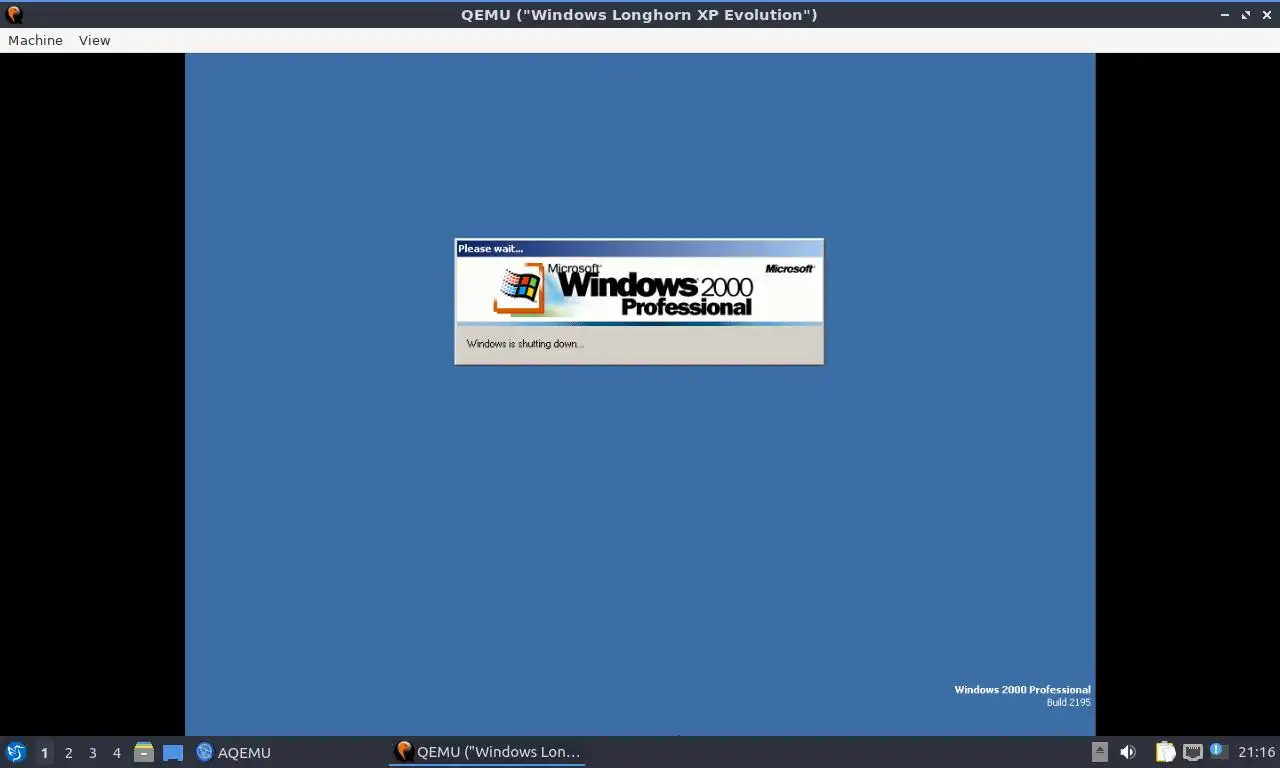Viewport: 1280px width, 768px height.
Task: Switch to virtual desktop 4
Action: (117, 752)
